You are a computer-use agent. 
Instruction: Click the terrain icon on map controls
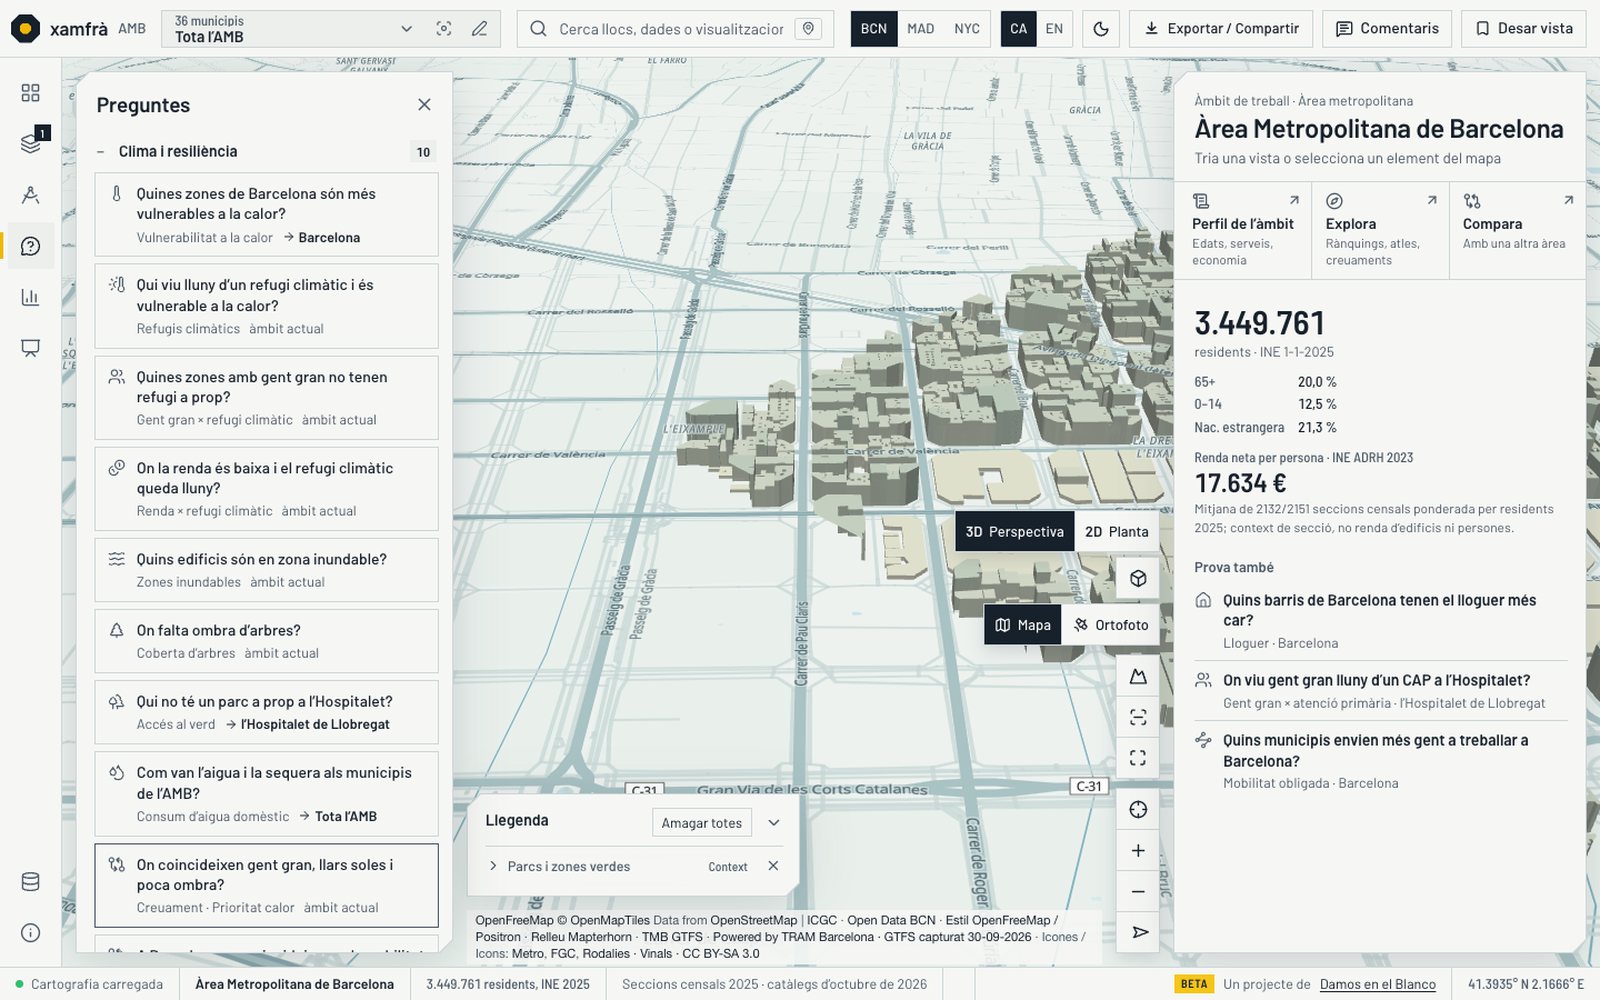[x=1138, y=677]
